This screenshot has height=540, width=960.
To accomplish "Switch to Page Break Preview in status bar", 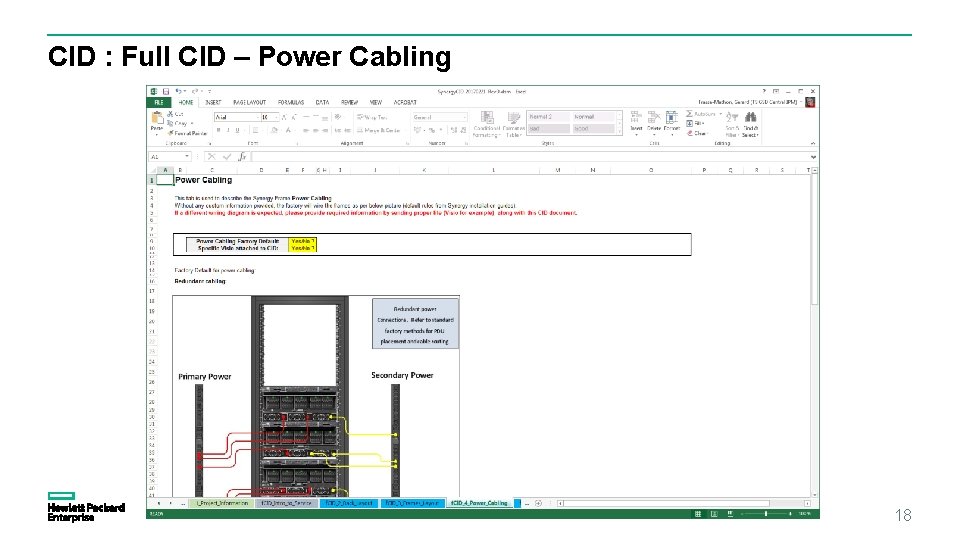I will click(x=730, y=514).
